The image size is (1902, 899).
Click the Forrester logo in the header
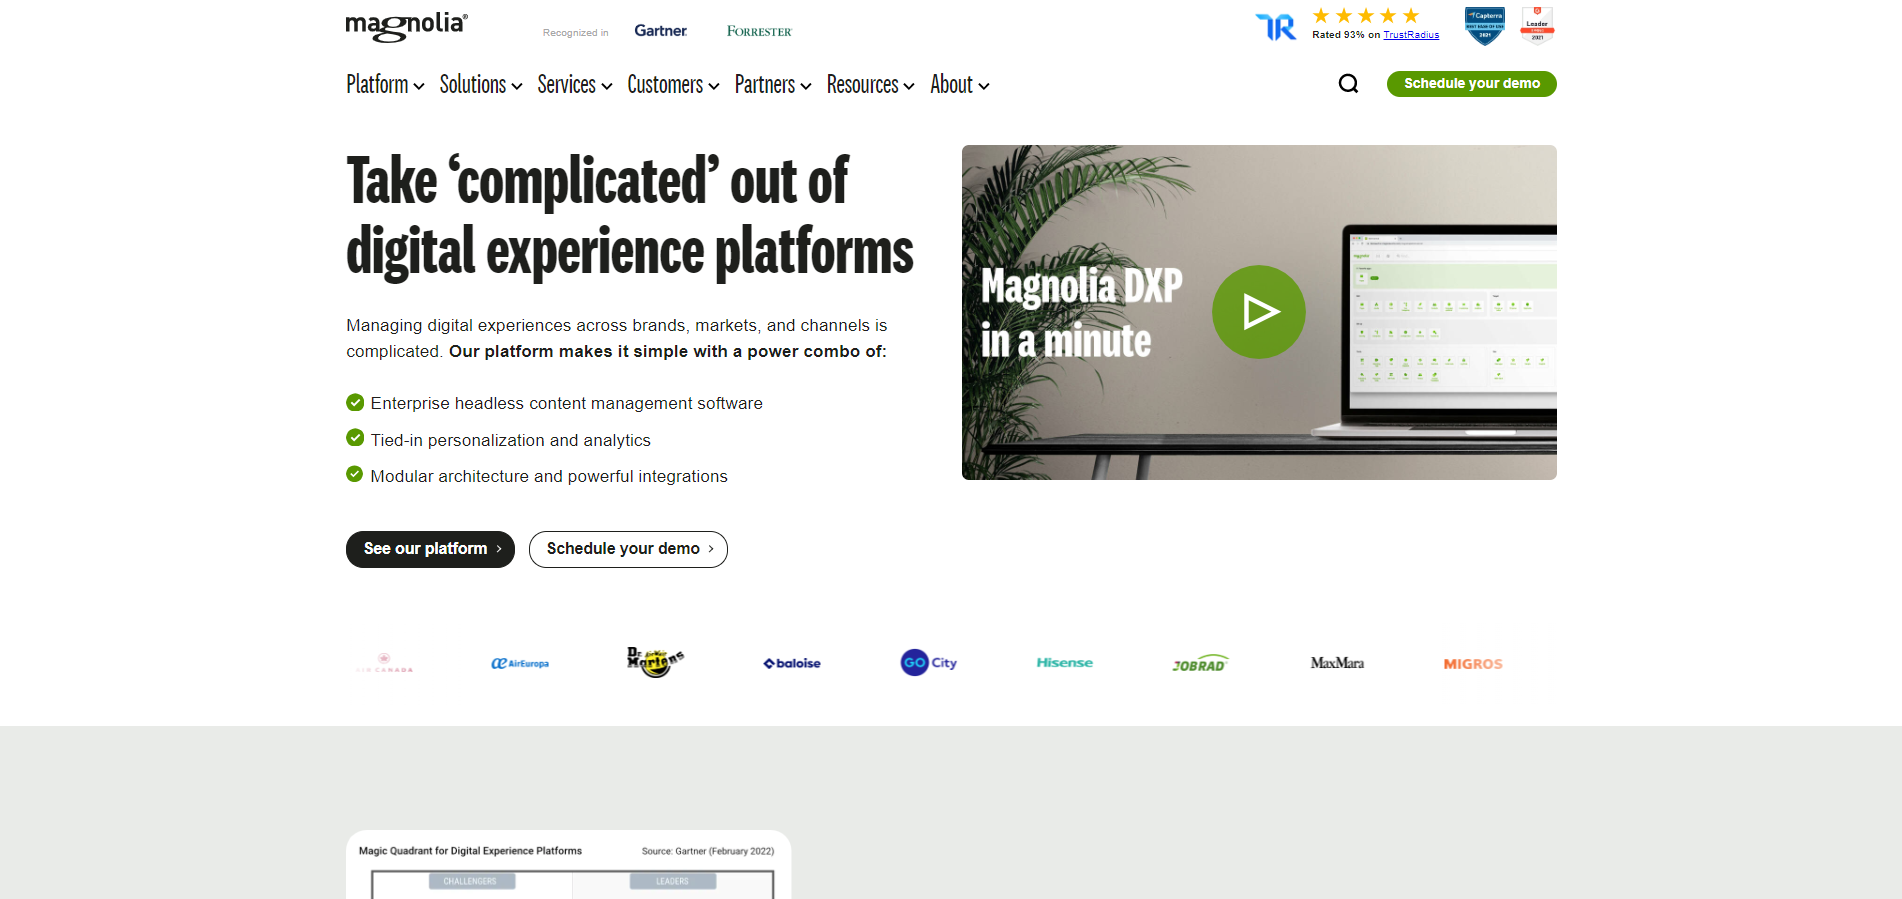(759, 32)
